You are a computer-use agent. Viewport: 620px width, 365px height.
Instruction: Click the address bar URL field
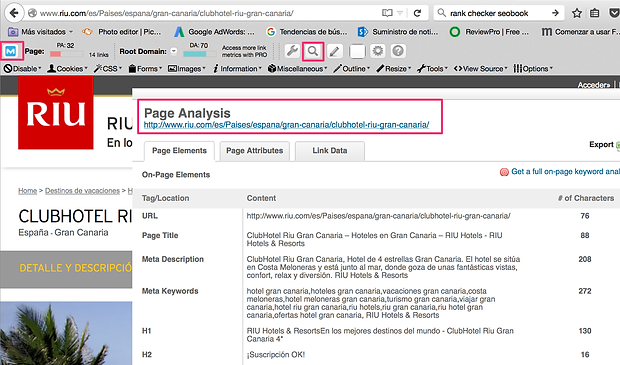[x=206, y=13]
